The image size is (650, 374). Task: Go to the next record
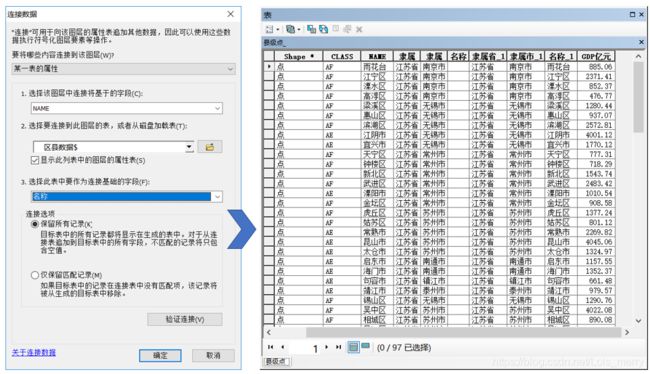tap(326, 347)
